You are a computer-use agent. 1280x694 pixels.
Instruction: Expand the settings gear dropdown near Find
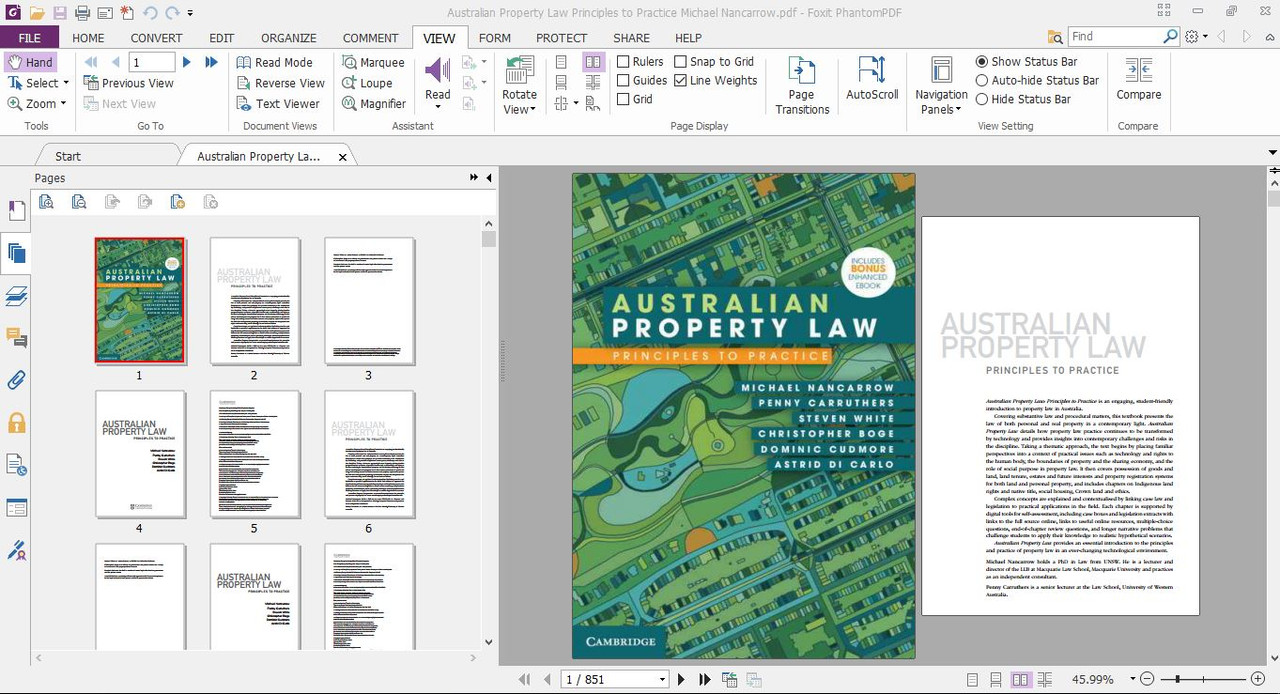(x=1205, y=37)
